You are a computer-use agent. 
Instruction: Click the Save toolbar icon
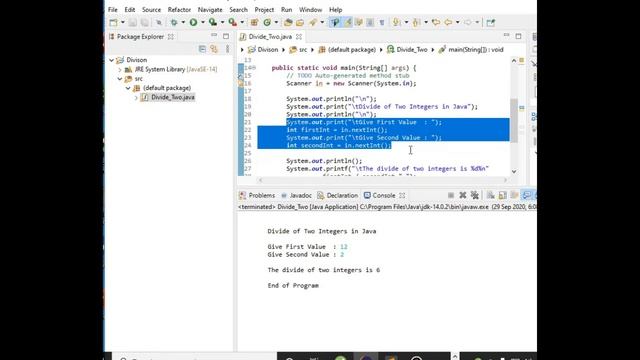(x=133, y=22)
